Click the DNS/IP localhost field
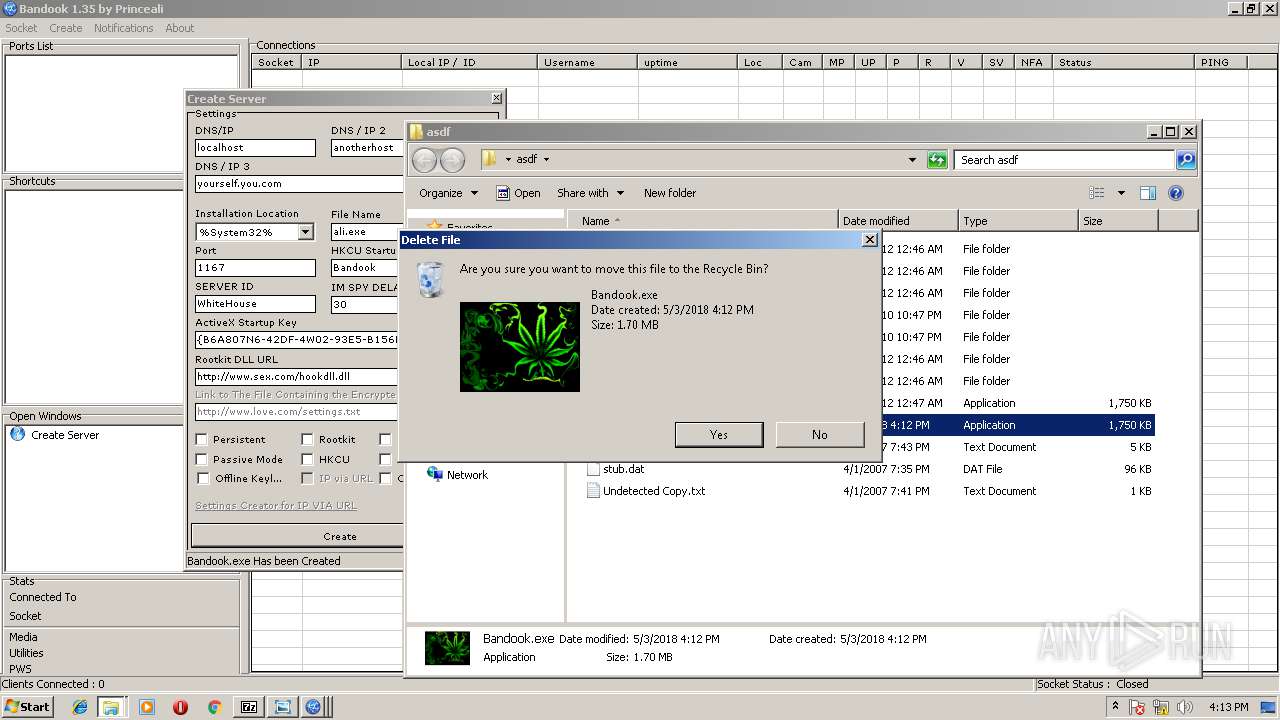Screen dimensions: 1280x720 255,147
